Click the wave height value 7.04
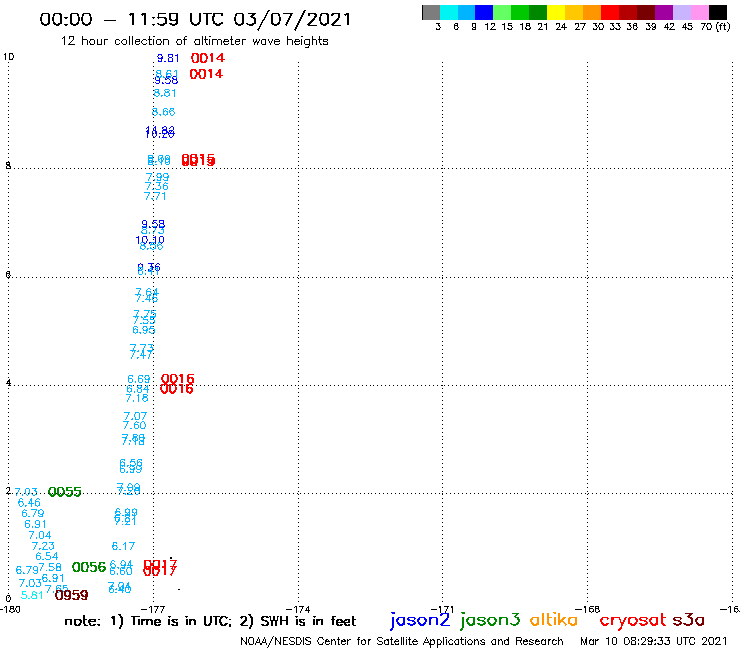The height and width of the screenshot is (650, 740). [40, 535]
